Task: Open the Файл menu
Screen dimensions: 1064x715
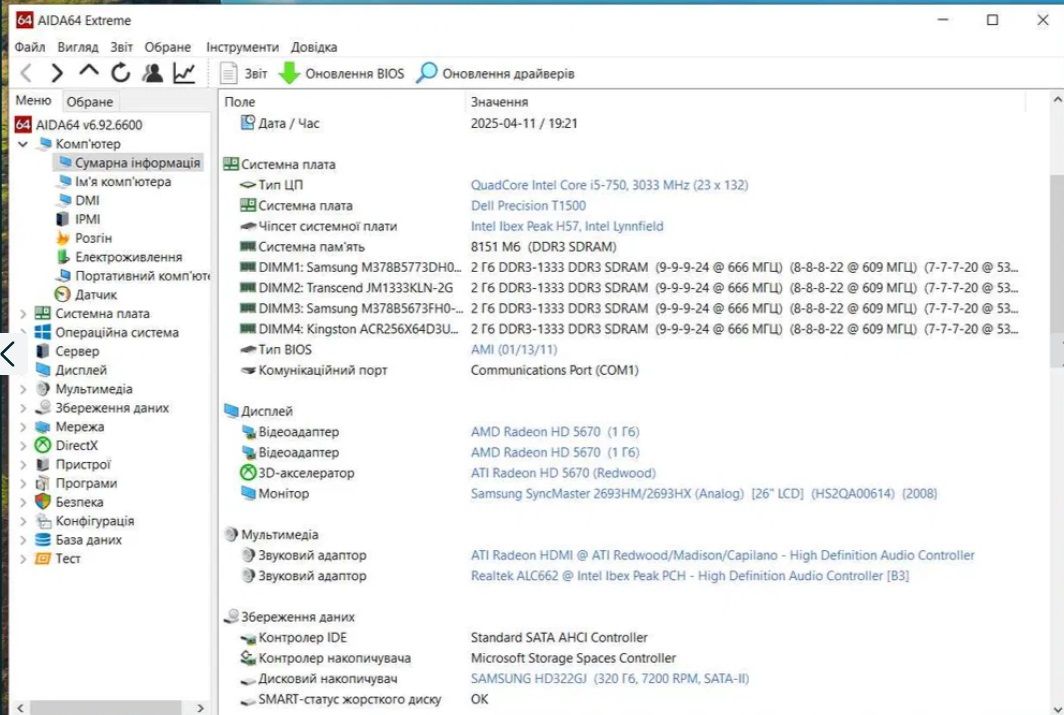Action: (x=30, y=47)
